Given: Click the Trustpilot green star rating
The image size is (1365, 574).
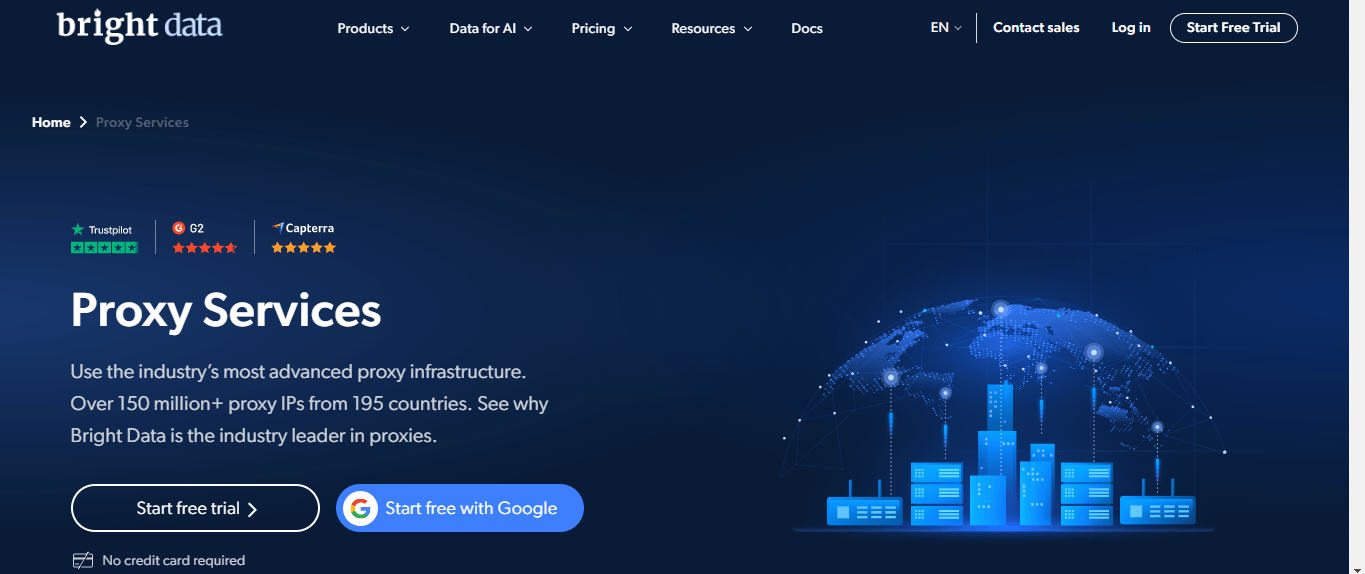Looking at the screenshot, I should tap(104, 247).
